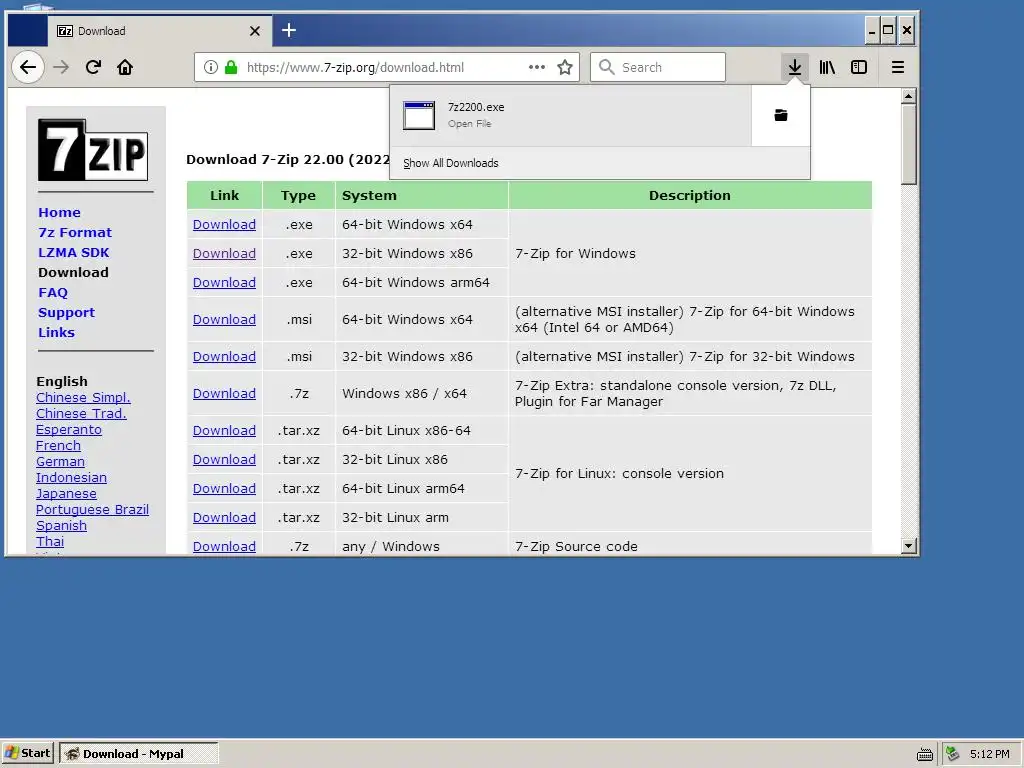View the green padlock connection details

231,67
